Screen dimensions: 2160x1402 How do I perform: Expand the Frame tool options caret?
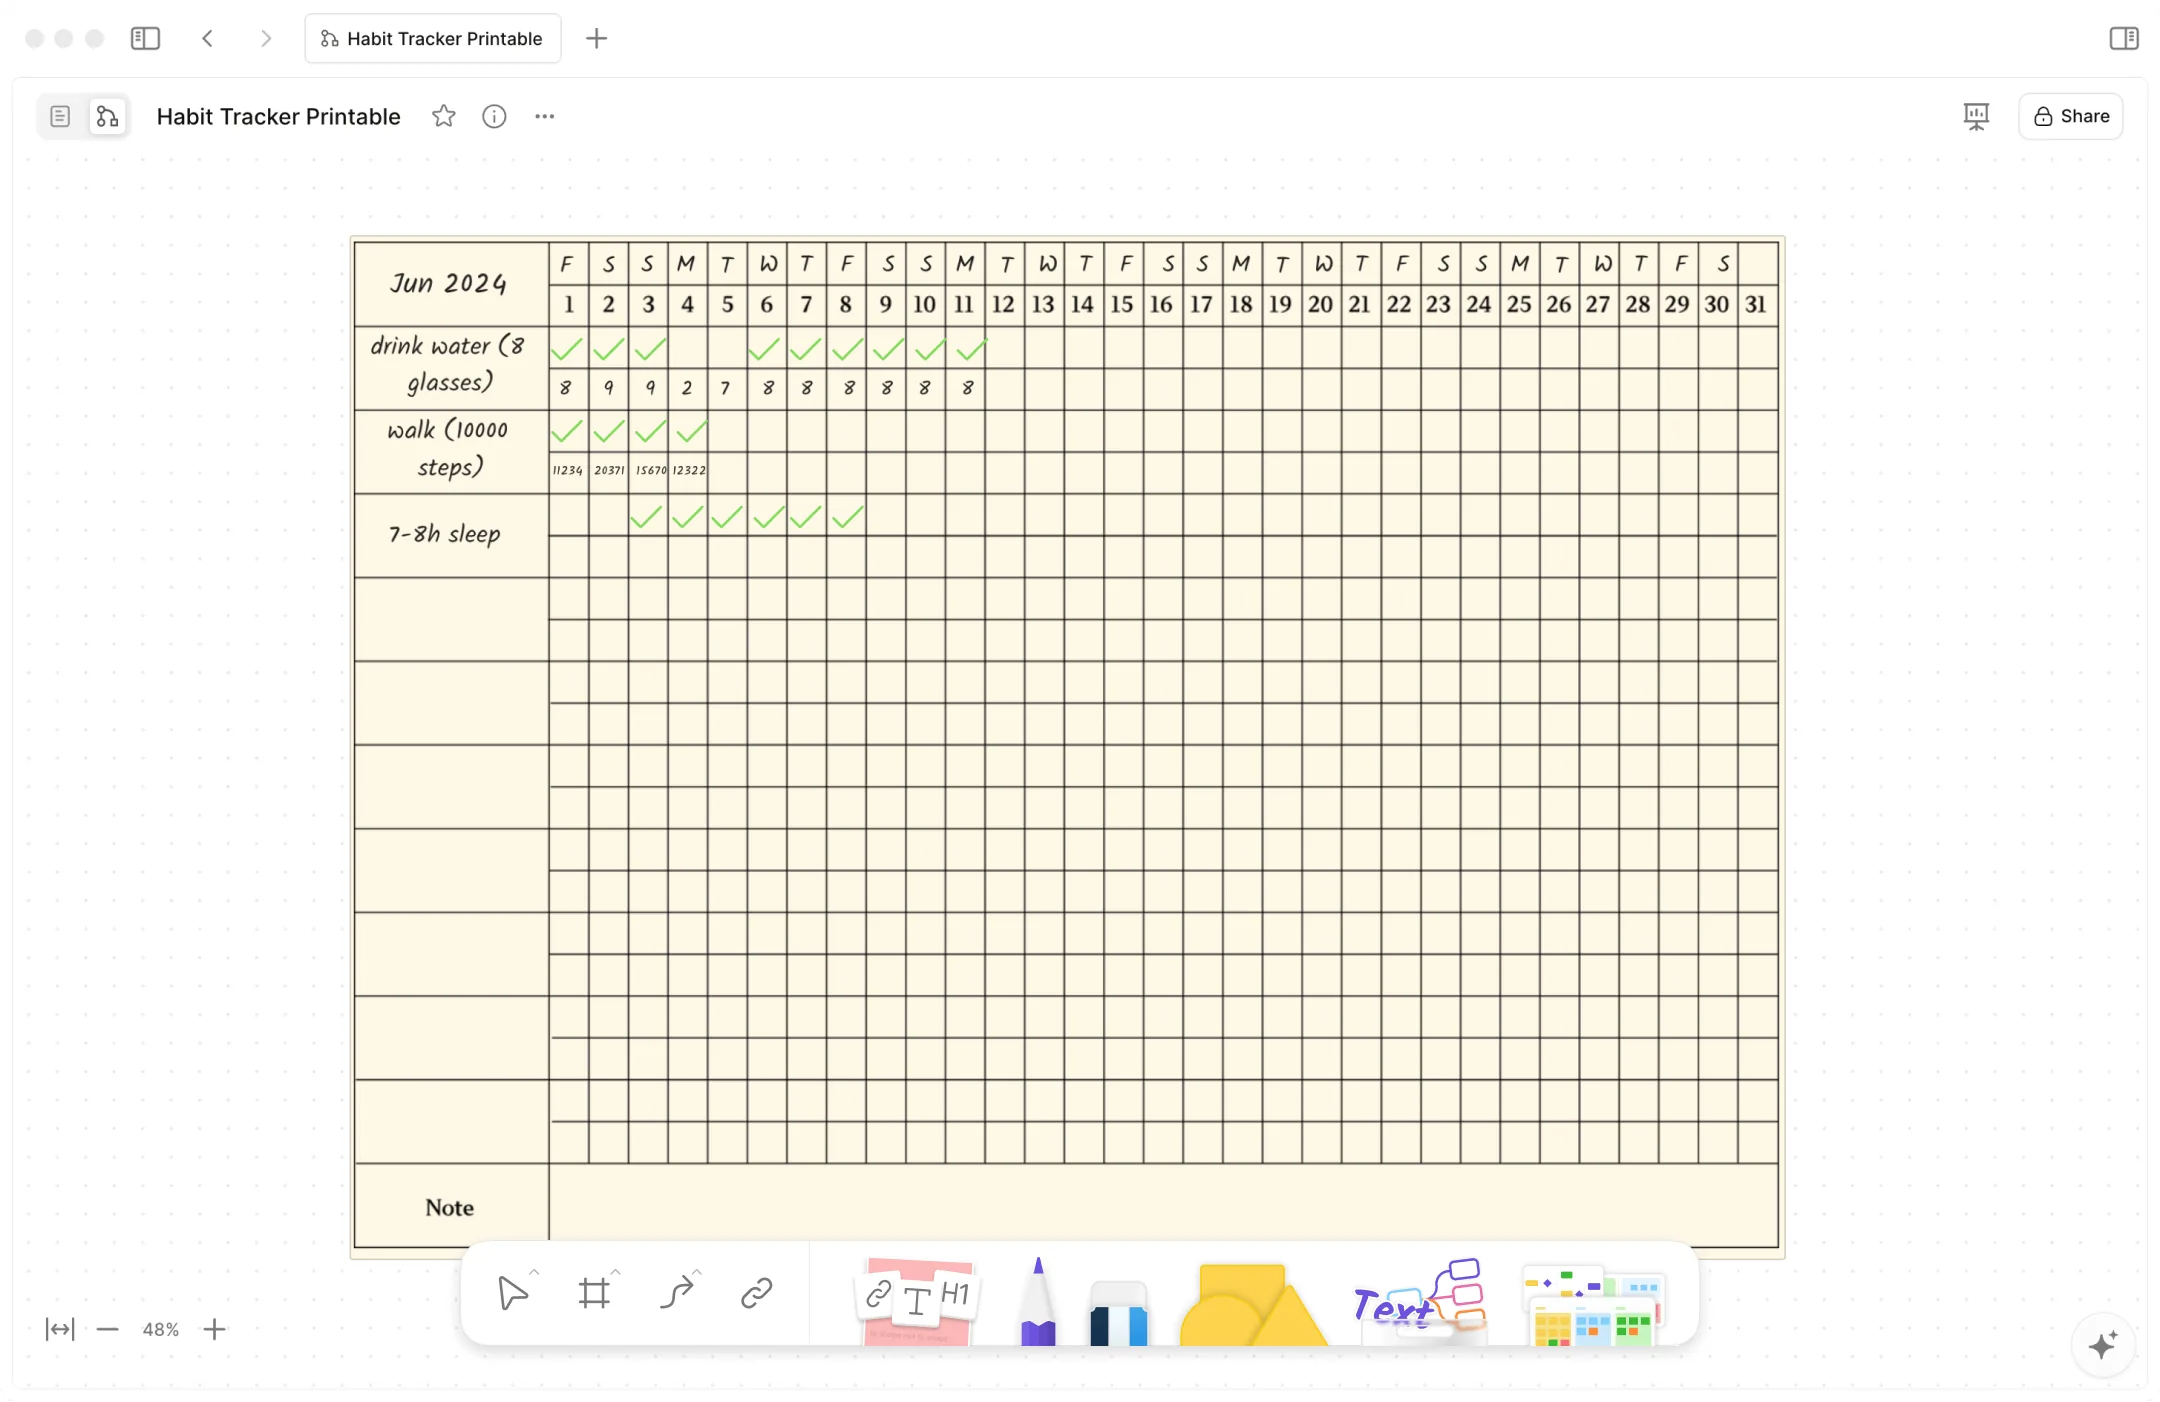point(616,1272)
